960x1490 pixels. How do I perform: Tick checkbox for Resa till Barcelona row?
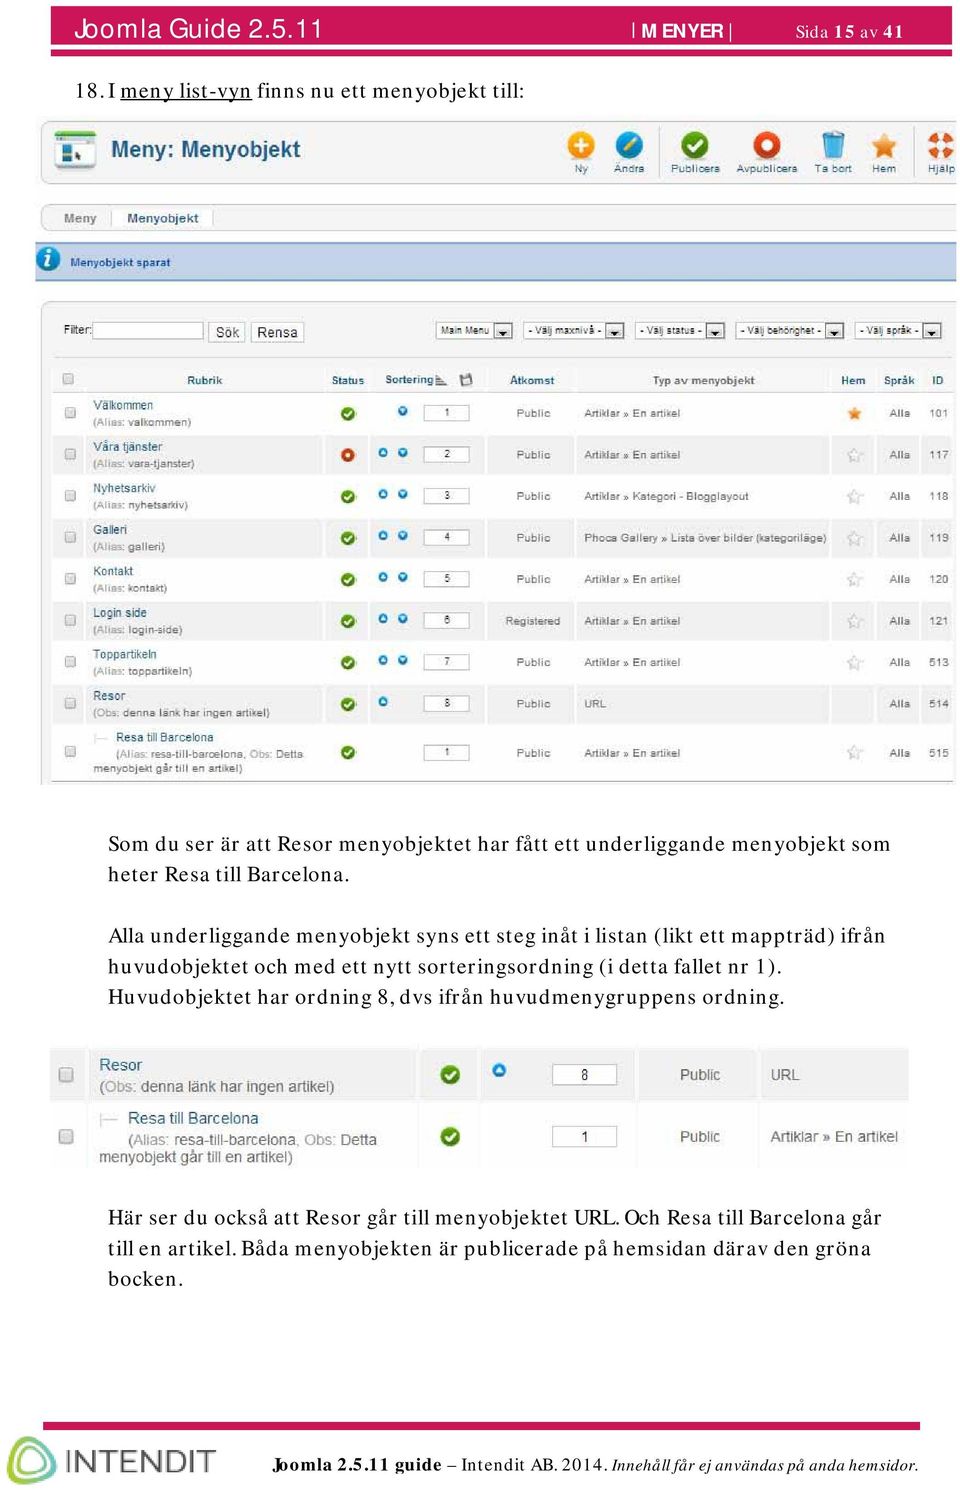coord(70,751)
